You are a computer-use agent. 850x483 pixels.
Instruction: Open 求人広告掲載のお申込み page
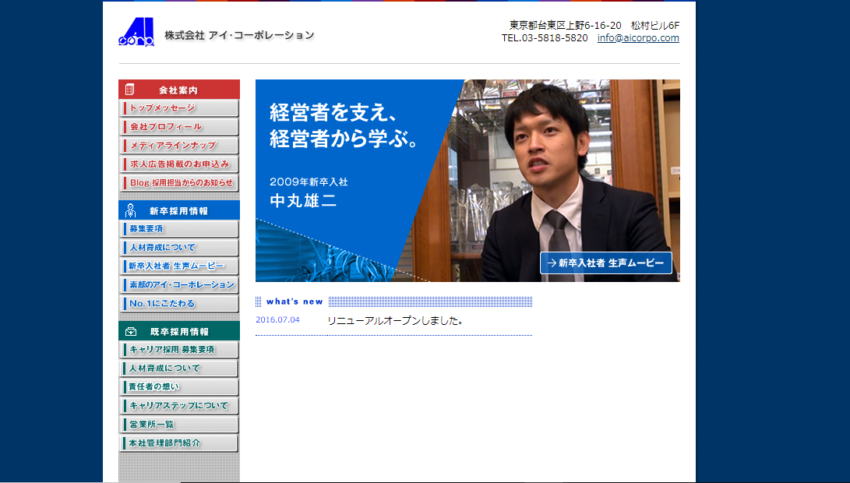pyautogui.click(x=178, y=164)
